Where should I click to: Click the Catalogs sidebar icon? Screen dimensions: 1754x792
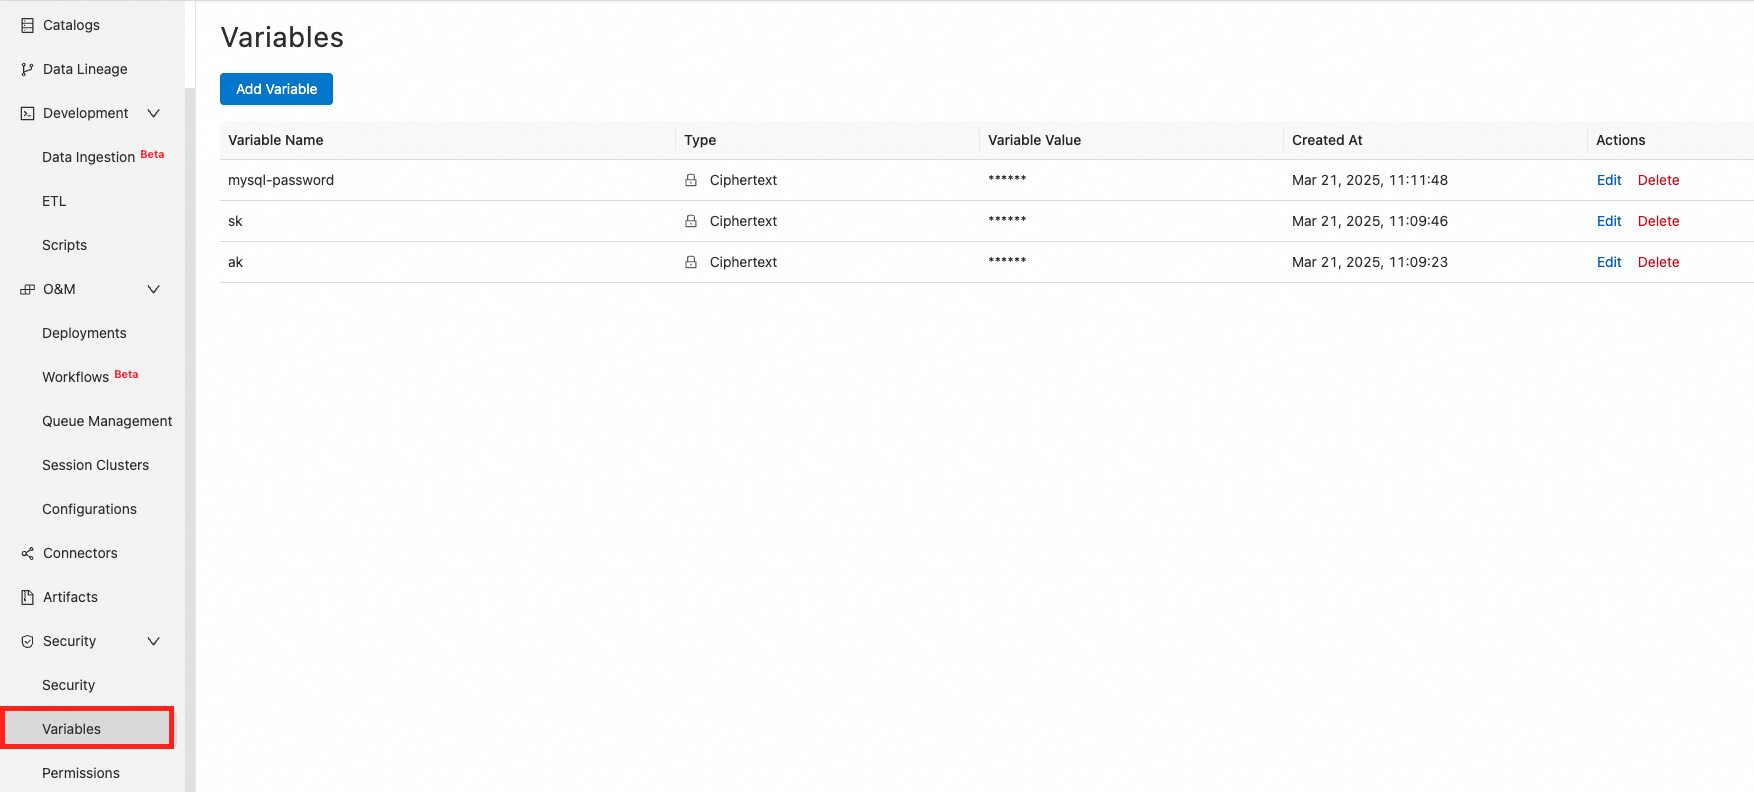(x=27, y=25)
